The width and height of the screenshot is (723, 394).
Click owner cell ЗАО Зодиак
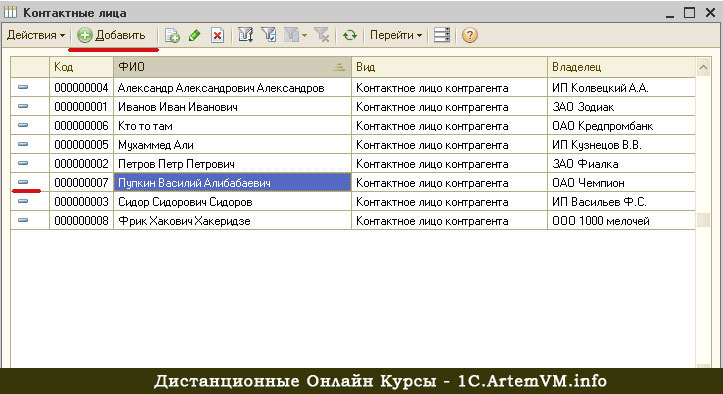tap(622, 107)
